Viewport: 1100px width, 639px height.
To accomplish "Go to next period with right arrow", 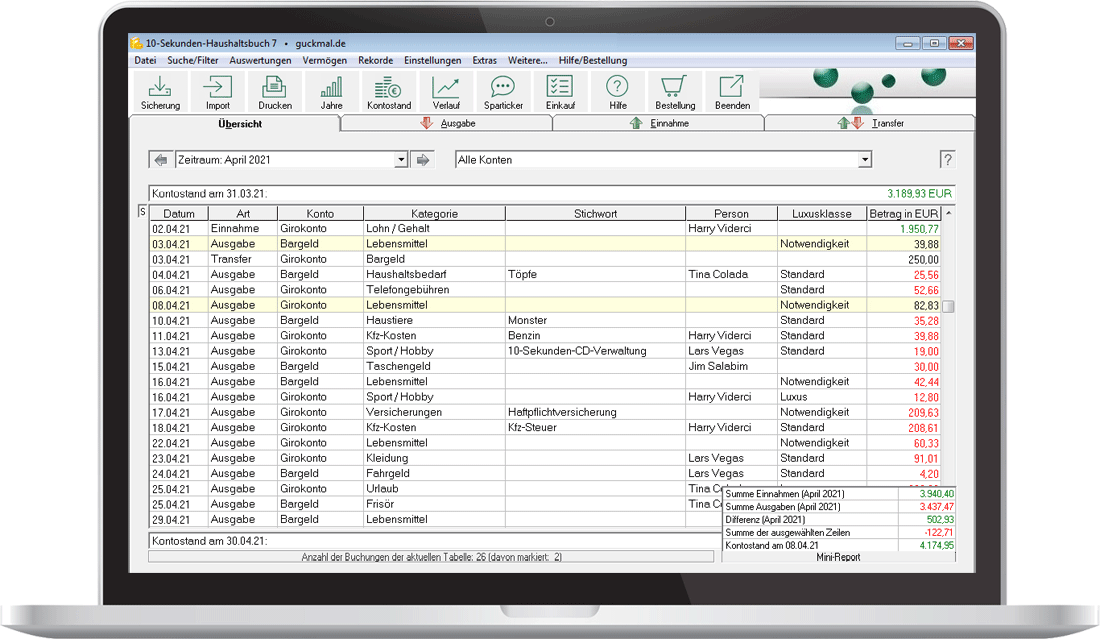I will (422, 160).
